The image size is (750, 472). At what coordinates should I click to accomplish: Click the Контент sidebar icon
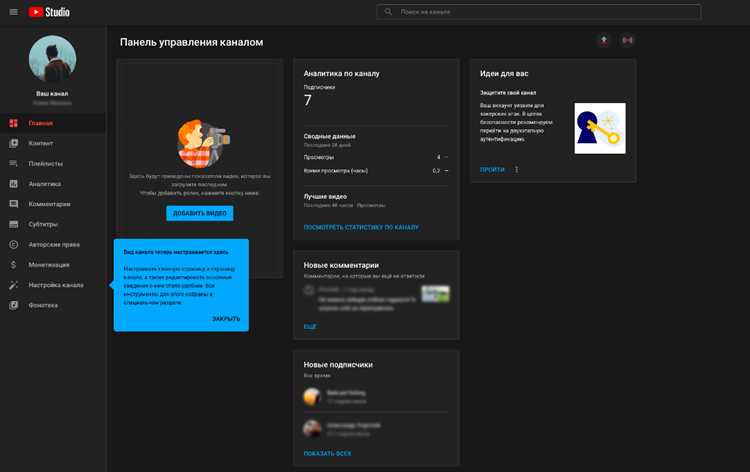coord(13,143)
